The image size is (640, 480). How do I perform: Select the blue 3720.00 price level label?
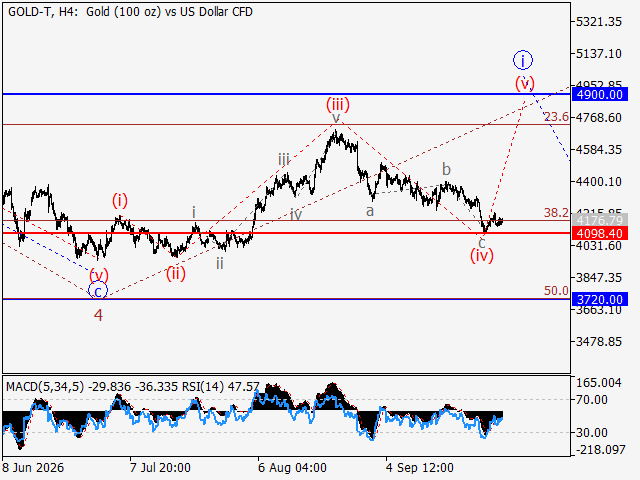pos(600,300)
